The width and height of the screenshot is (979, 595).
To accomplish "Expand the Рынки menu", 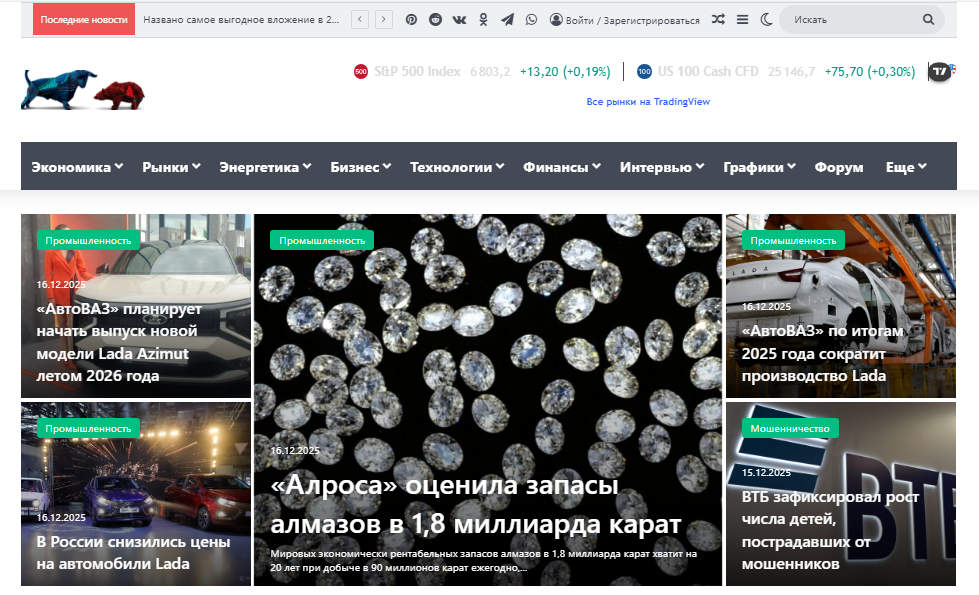I will (x=171, y=167).
